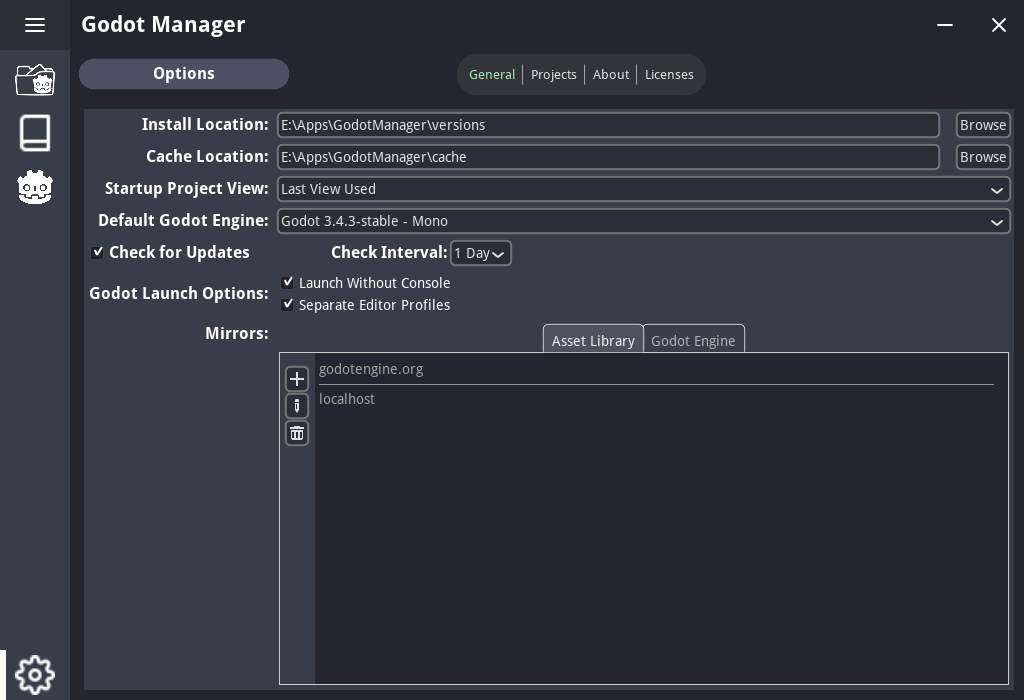This screenshot has width=1024, height=700.
Task: Disable Launch Without Console option
Action: click(x=288, y=283)
